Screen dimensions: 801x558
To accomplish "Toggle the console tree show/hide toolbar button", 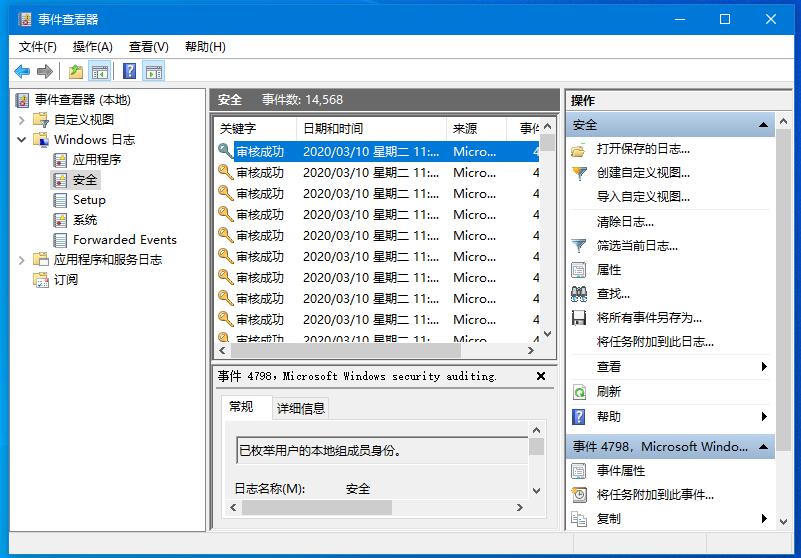I will pos(99,71).
